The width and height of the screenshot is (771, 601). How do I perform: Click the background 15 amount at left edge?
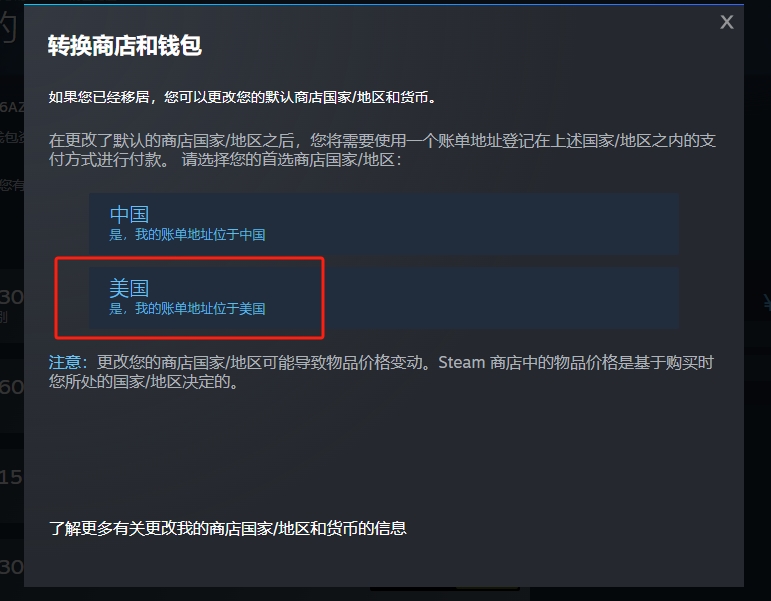(x=11, y=477)
